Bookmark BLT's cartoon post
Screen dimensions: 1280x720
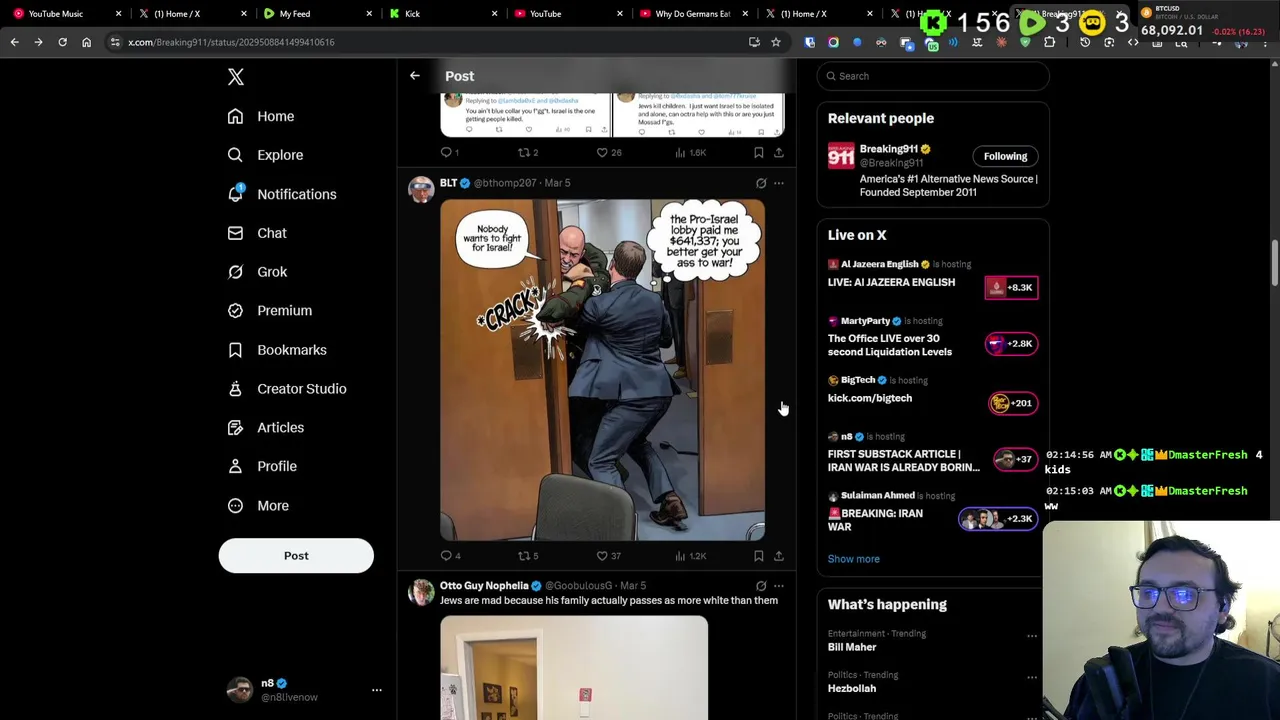pyautogui.click(x=759, y=556)
